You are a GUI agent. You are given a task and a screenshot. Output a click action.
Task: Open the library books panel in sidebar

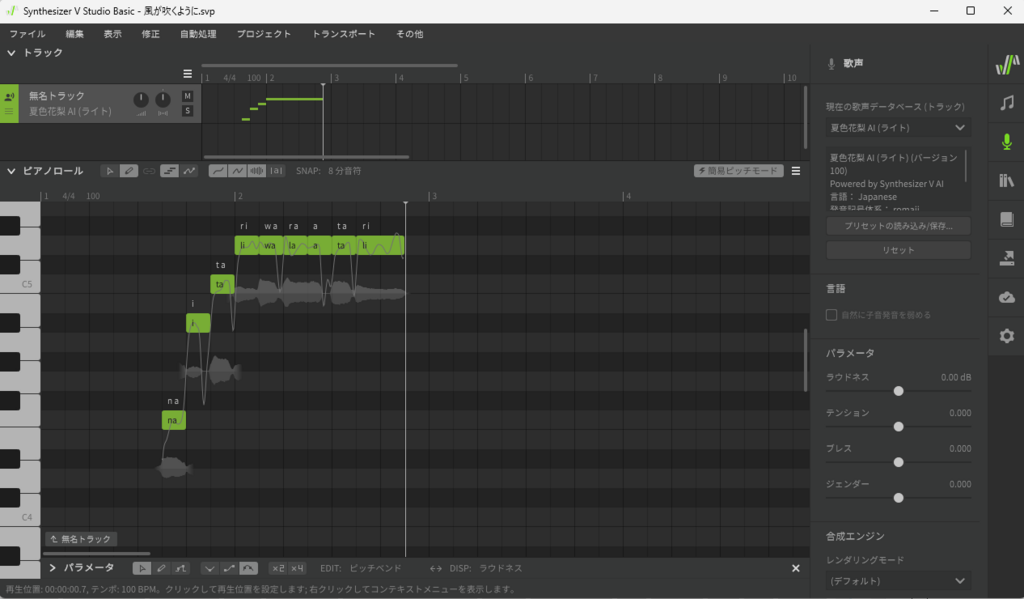[x=1006, y=181]
